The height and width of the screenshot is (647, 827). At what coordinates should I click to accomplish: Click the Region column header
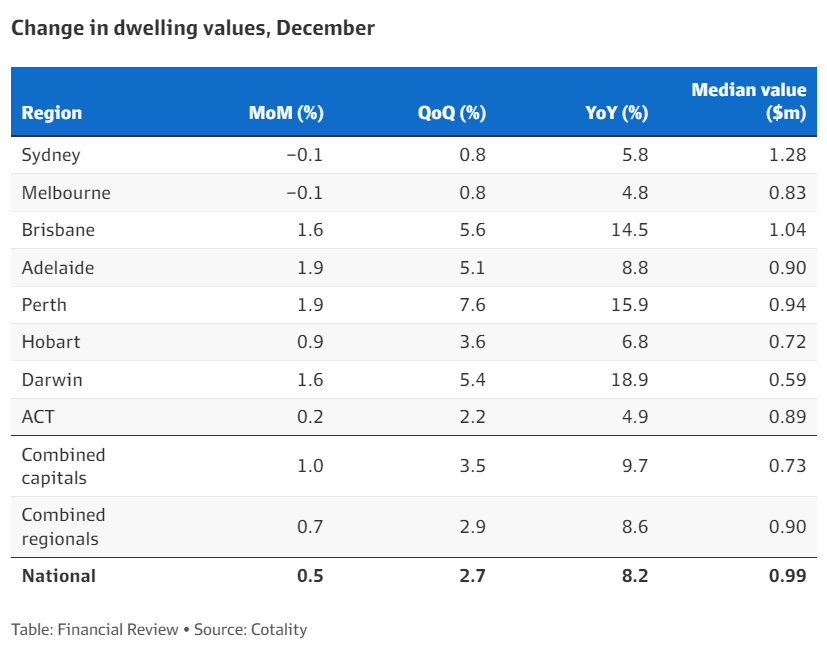click(x=52, y=113)
